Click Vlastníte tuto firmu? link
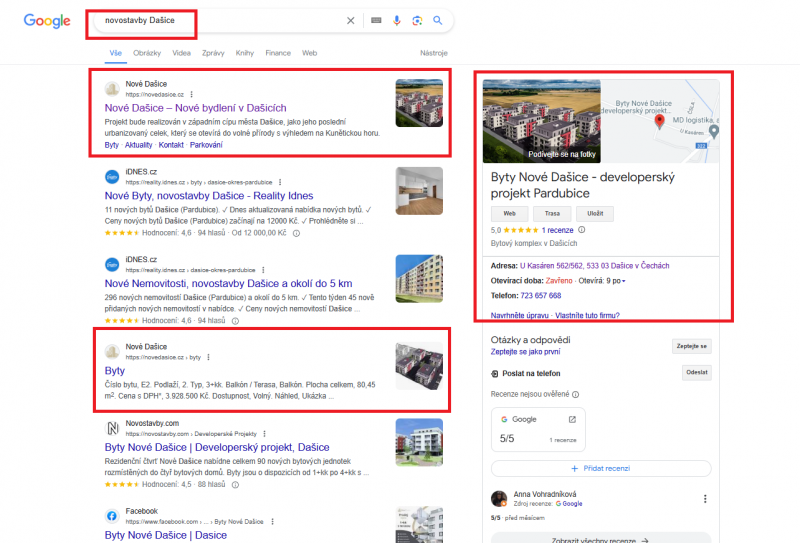The height and width of the screenshot is (543, 800). [x=587, y=315]
